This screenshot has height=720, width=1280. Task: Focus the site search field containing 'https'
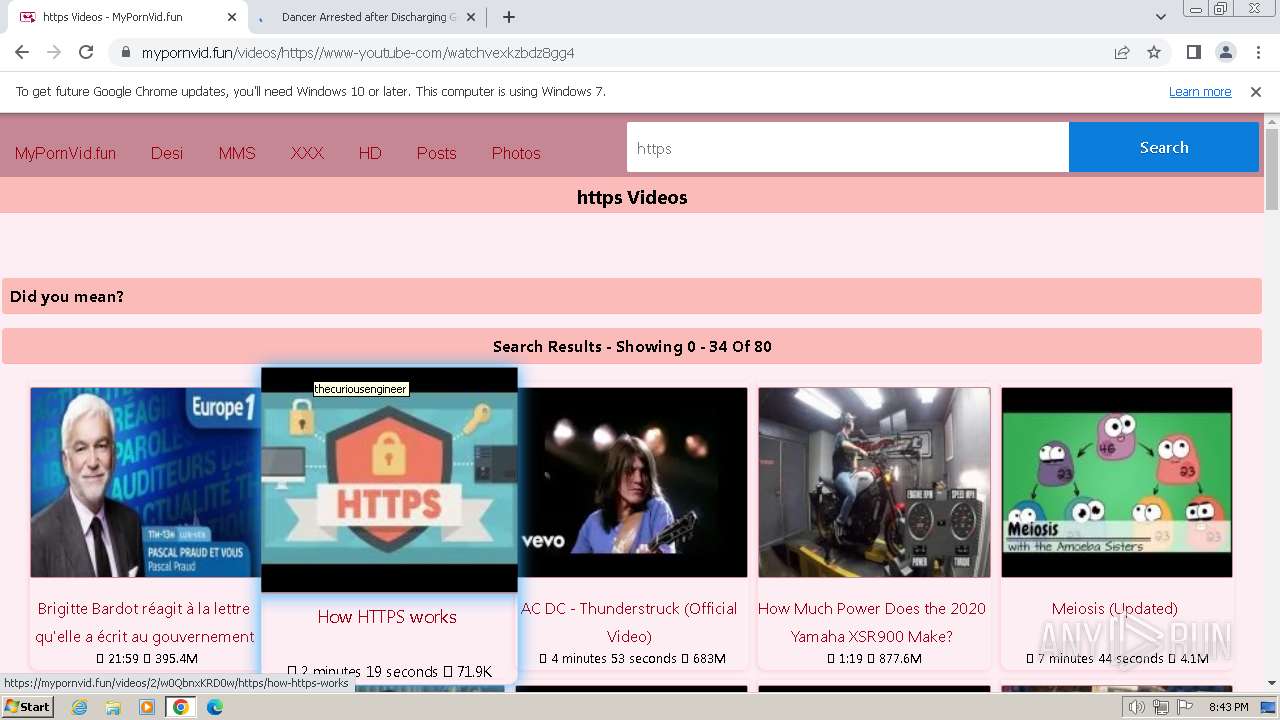pyautogui.click(x=848, y=147)
